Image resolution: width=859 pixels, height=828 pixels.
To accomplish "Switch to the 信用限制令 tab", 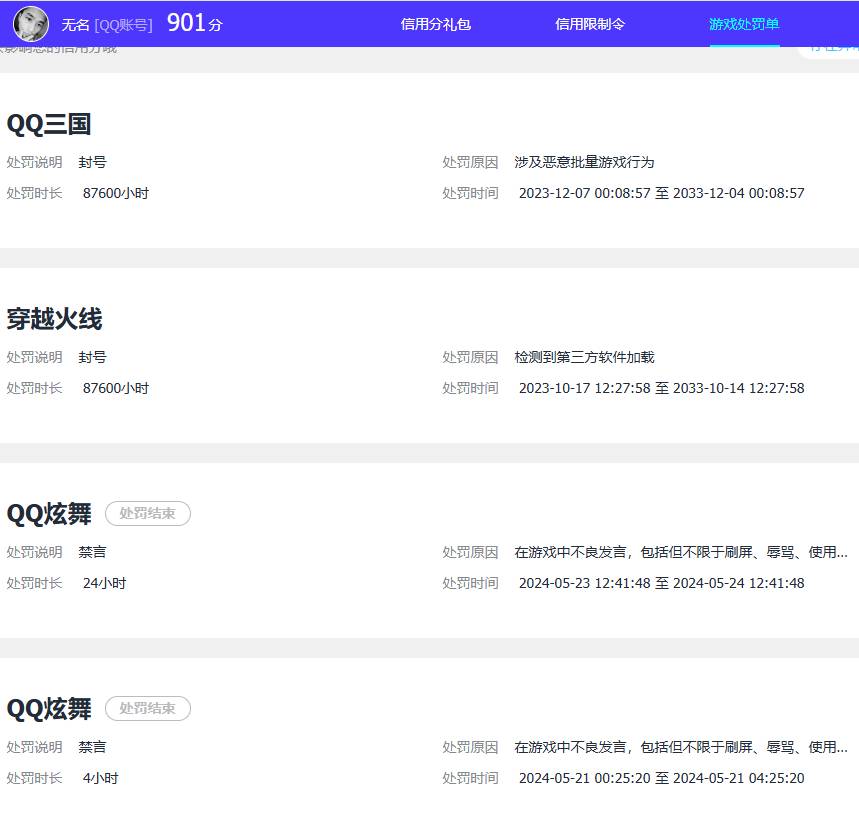I will pyautogui.click(x=590, y=24).
